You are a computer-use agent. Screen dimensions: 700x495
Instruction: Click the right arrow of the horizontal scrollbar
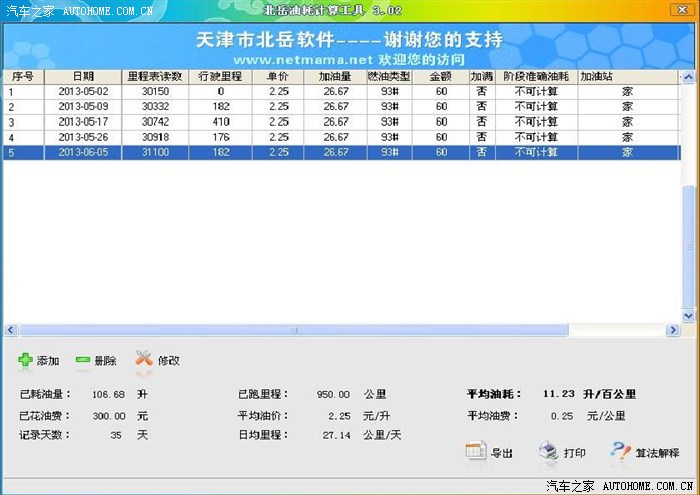(x=674, y=330)
